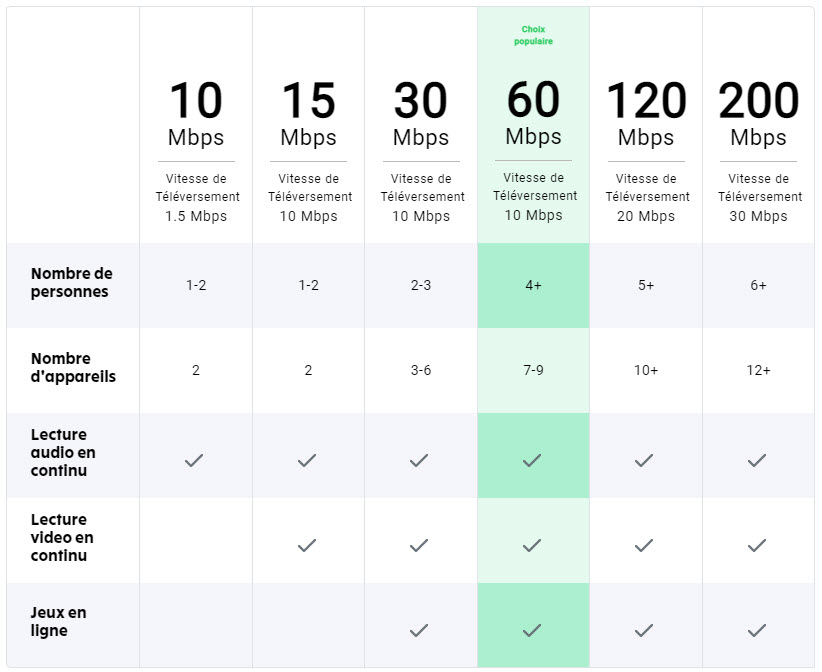Click the audio streaming checkmark for 10 Mbps
The width and height of the screenshot is (822, 672).
195,460
